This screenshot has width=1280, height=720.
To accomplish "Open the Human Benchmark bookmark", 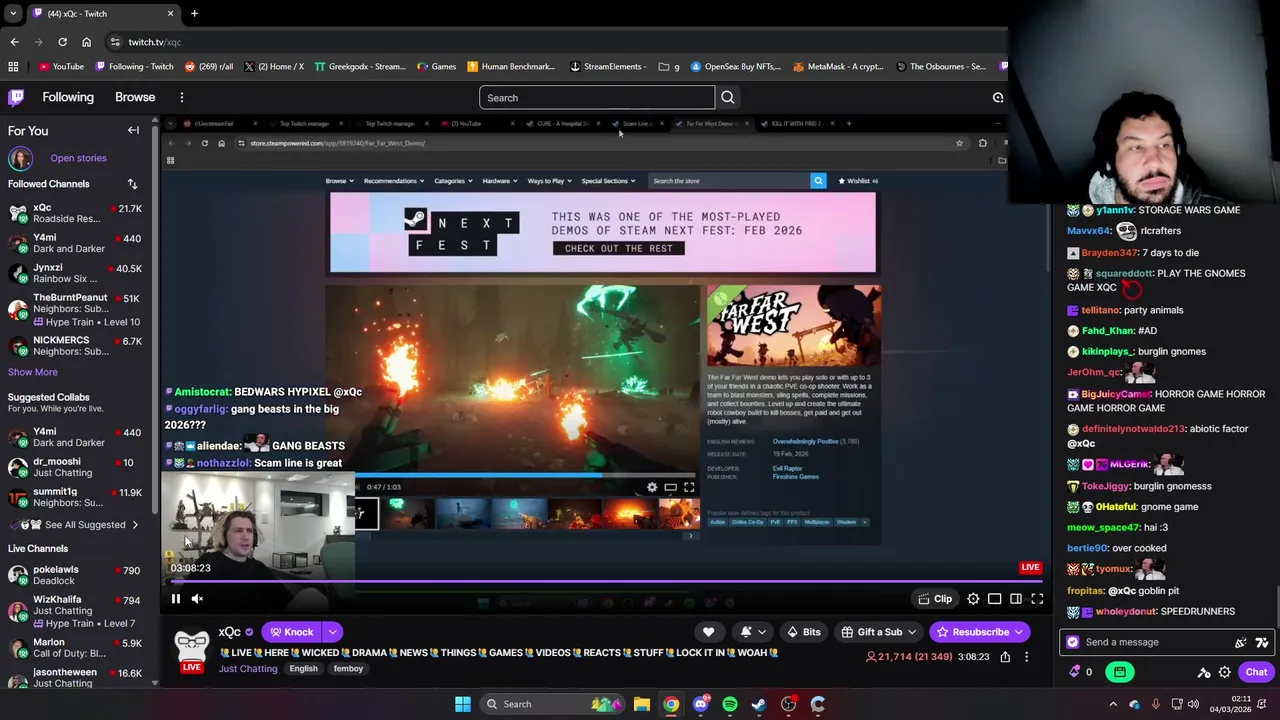I will 511,66.
